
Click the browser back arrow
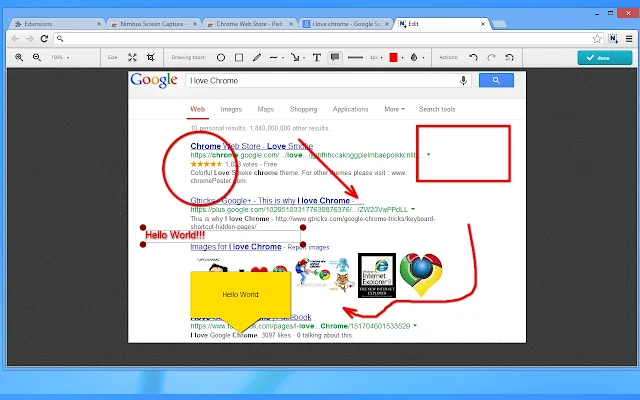(x=15, y=39)
